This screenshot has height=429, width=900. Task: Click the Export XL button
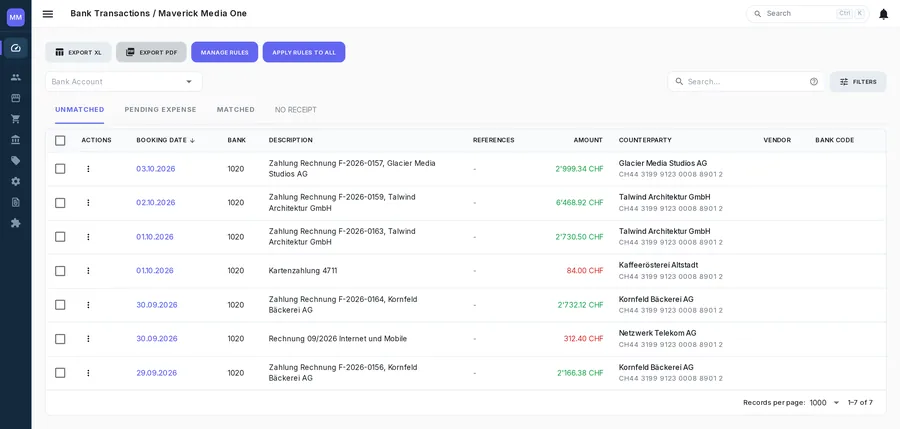79,52
